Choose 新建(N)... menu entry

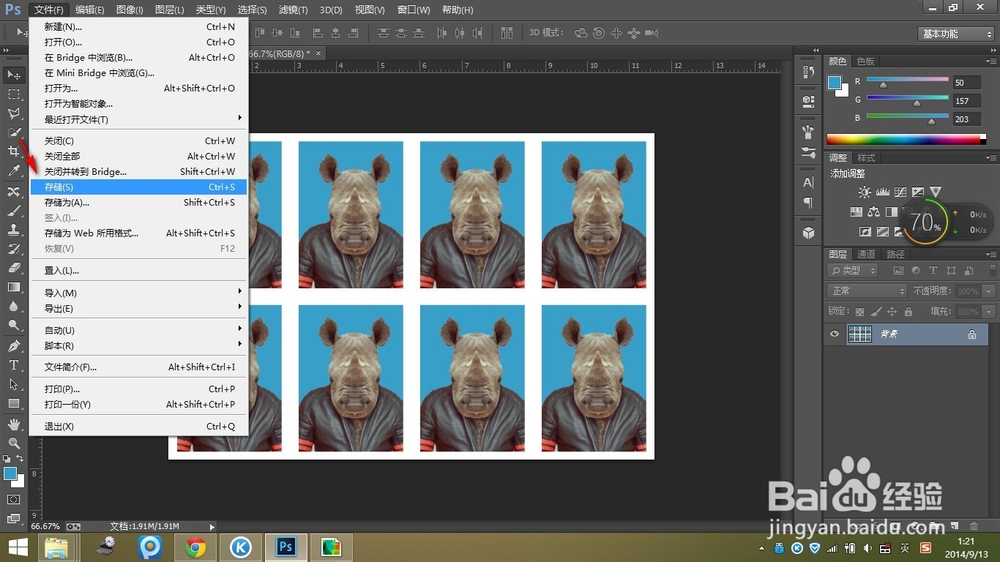138,26
